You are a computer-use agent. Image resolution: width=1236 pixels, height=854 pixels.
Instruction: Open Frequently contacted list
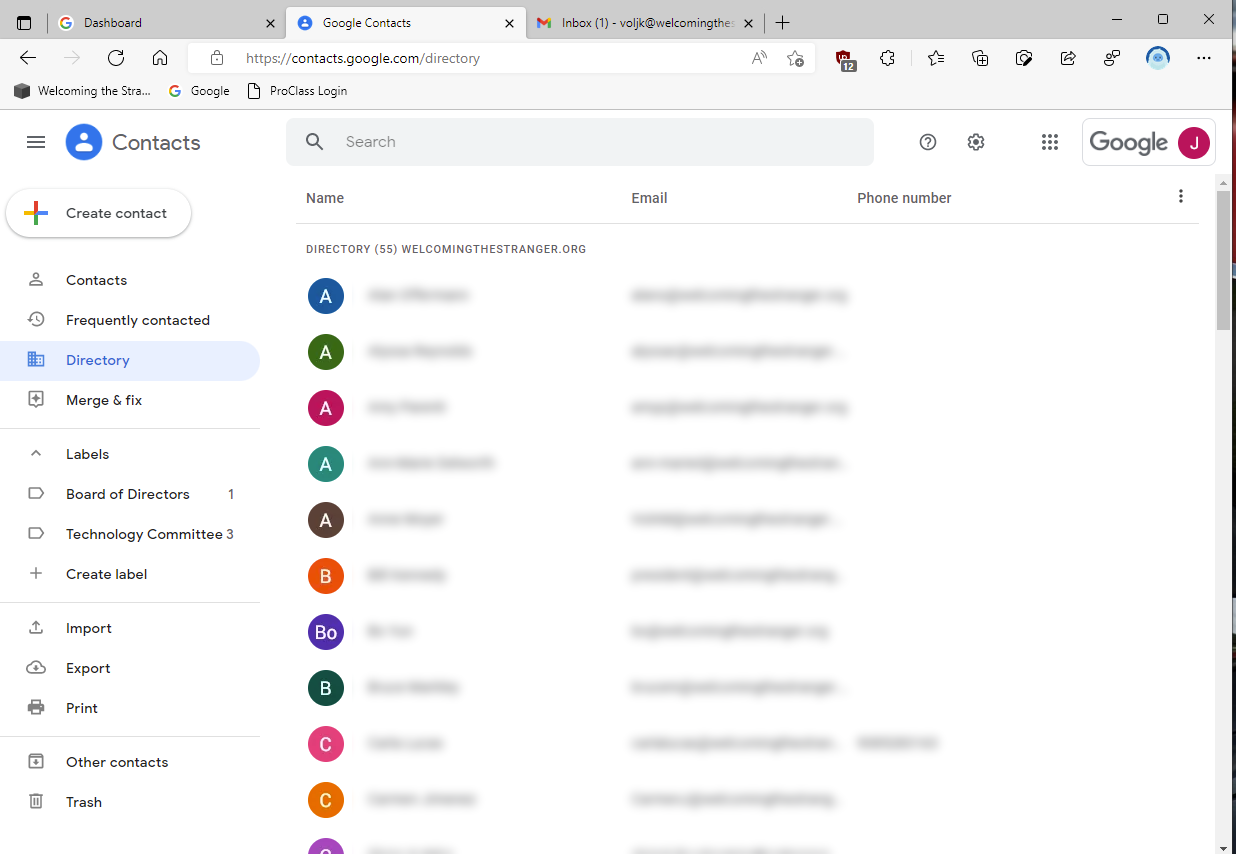pos(138,320)
